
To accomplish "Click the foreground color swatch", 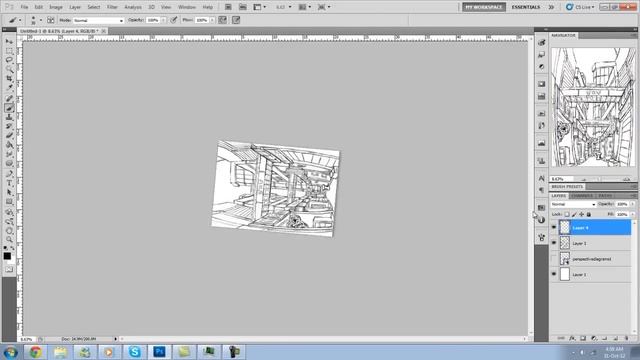I will point(7,256).
